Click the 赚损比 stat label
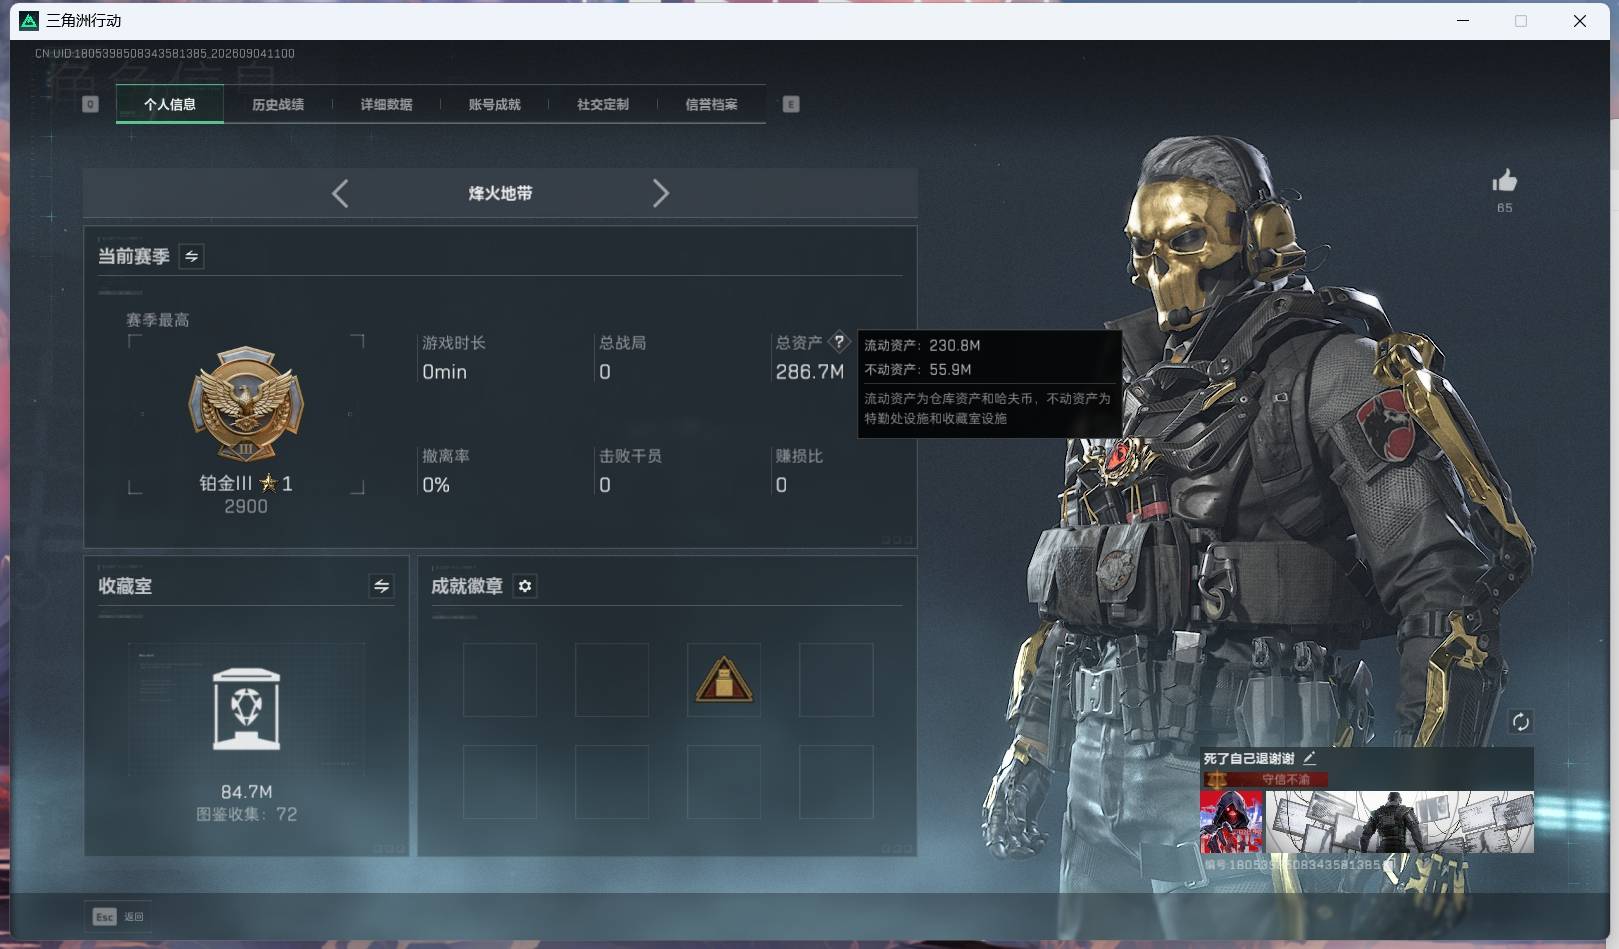The height and width of the screenshot is (949, 1619). pyautogui.click(x=799, y=456)
